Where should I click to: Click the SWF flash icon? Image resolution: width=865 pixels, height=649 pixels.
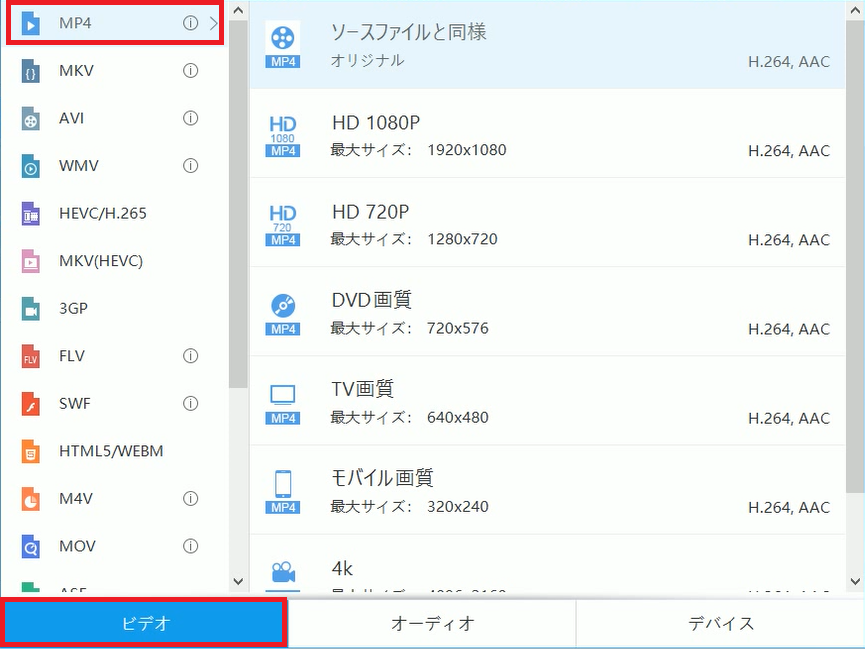pos(31,404)
